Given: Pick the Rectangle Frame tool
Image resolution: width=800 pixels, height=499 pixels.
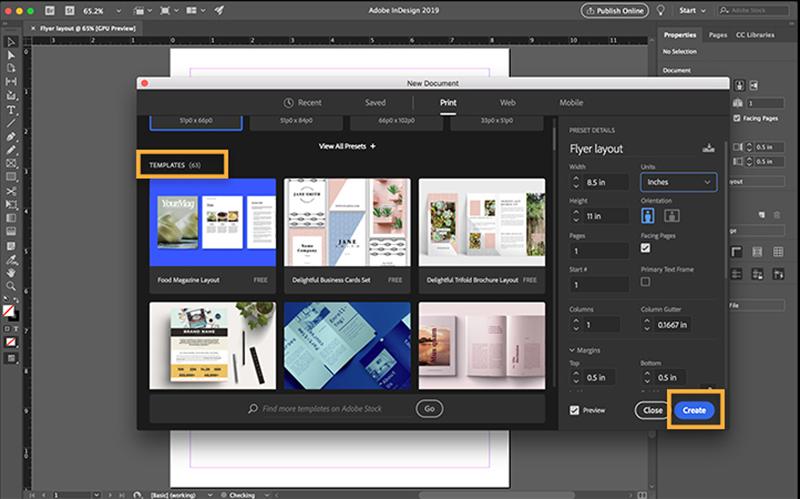Looking at the screenshot, I should [x=11, y=163].
